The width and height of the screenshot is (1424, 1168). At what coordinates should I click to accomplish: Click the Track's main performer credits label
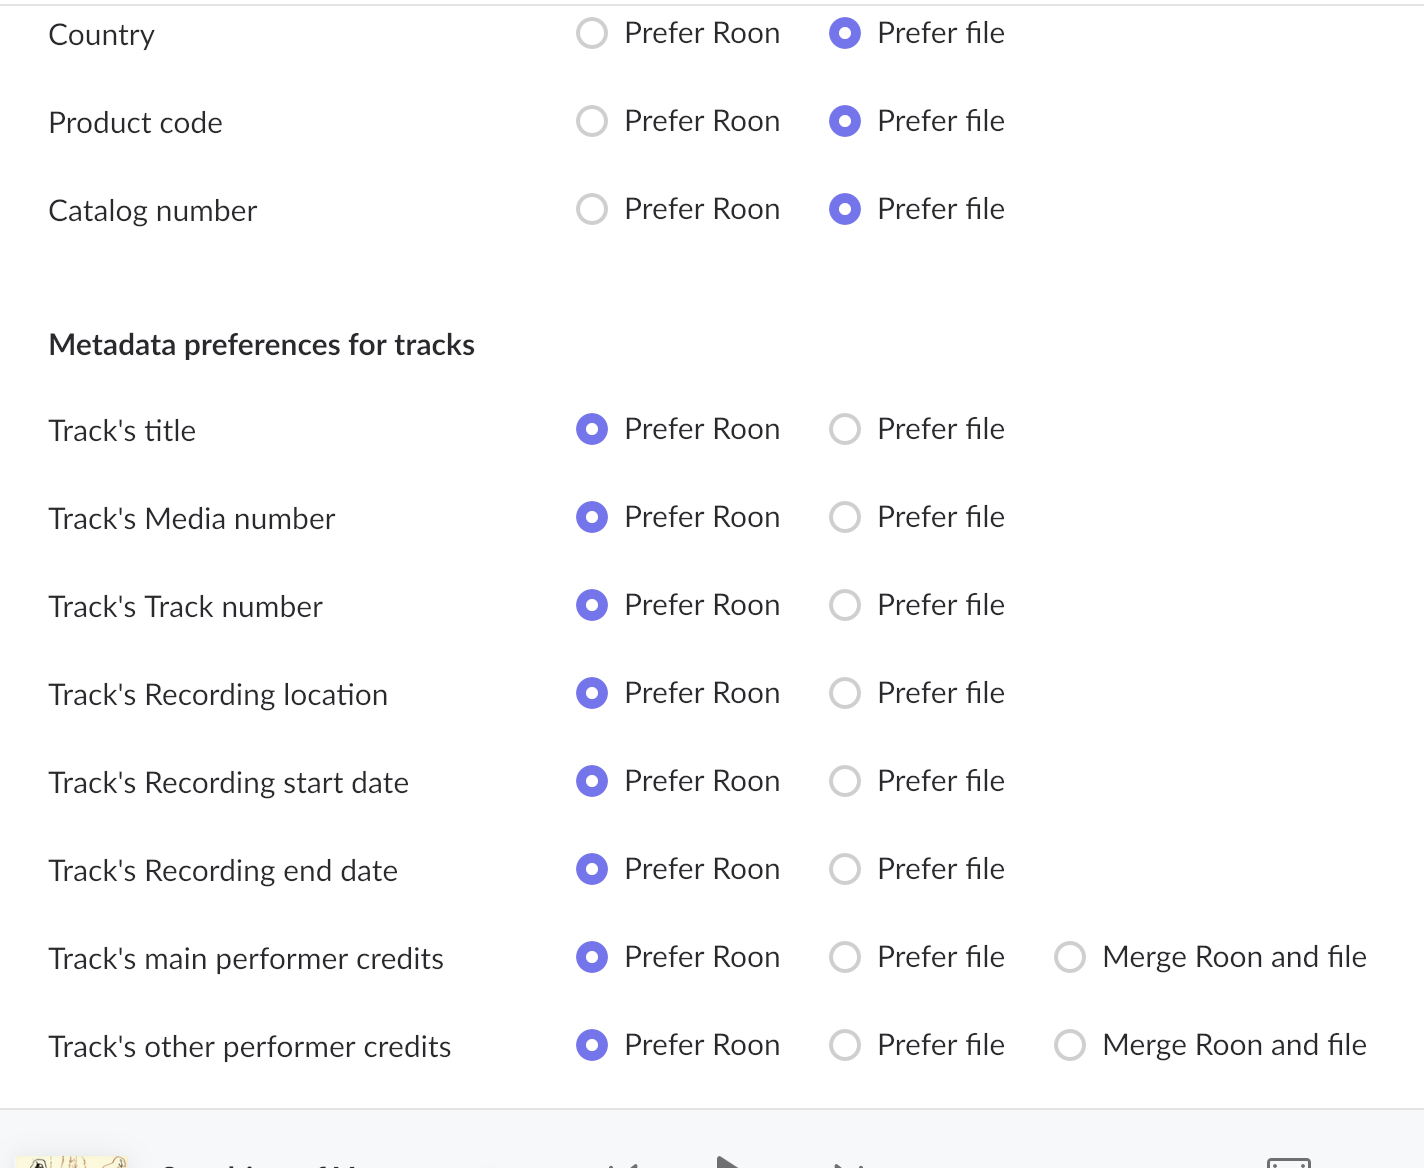(x=245, y=959)
